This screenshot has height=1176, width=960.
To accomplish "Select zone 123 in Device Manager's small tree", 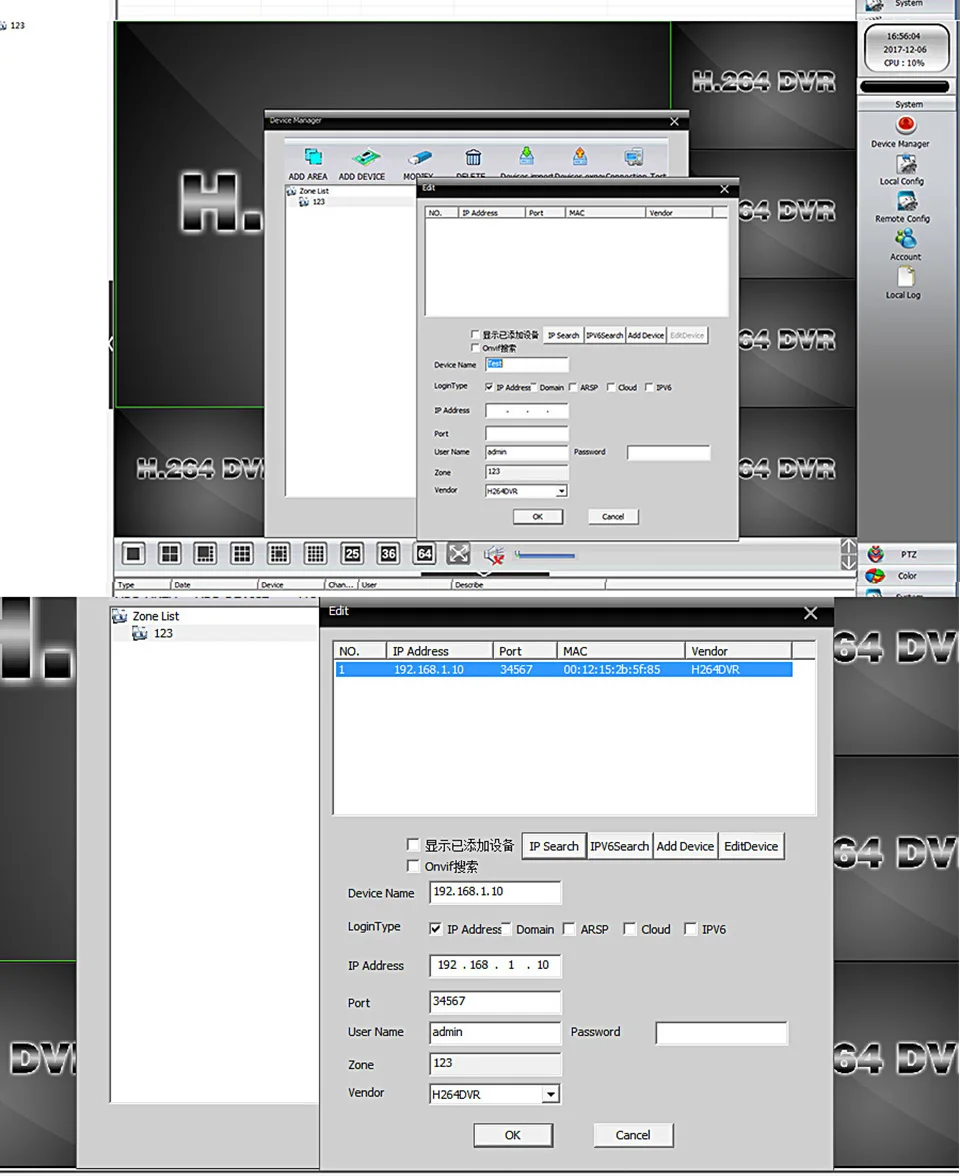I will 318,202.
